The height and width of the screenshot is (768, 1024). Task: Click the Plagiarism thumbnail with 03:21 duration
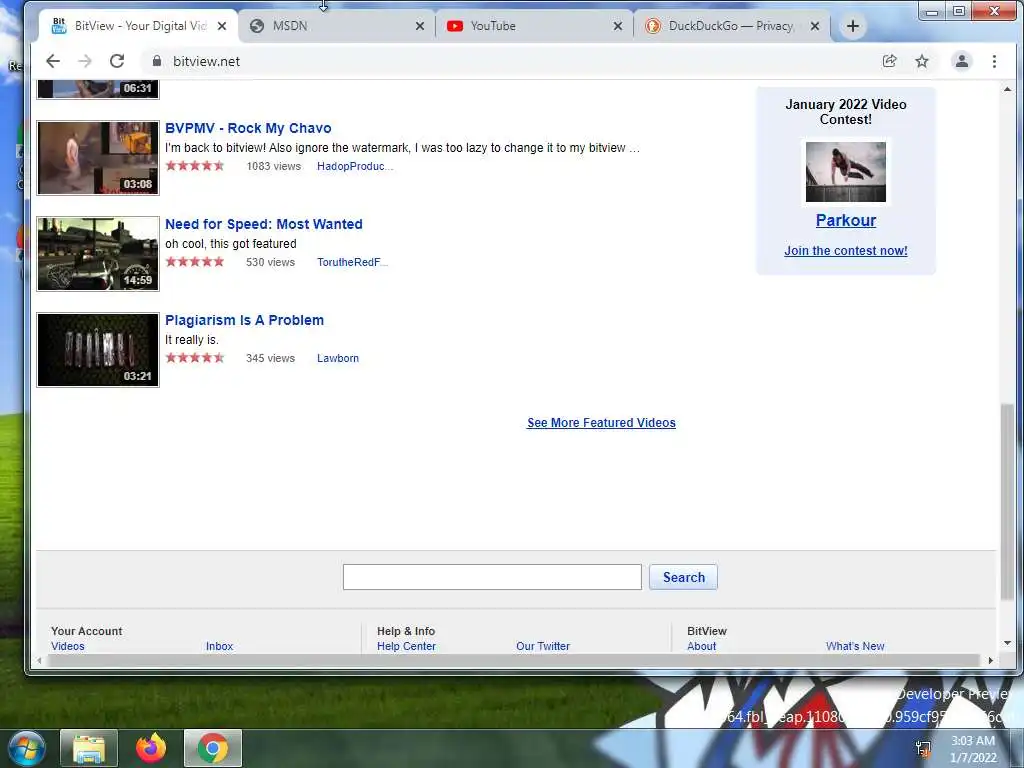click(98, 350)
